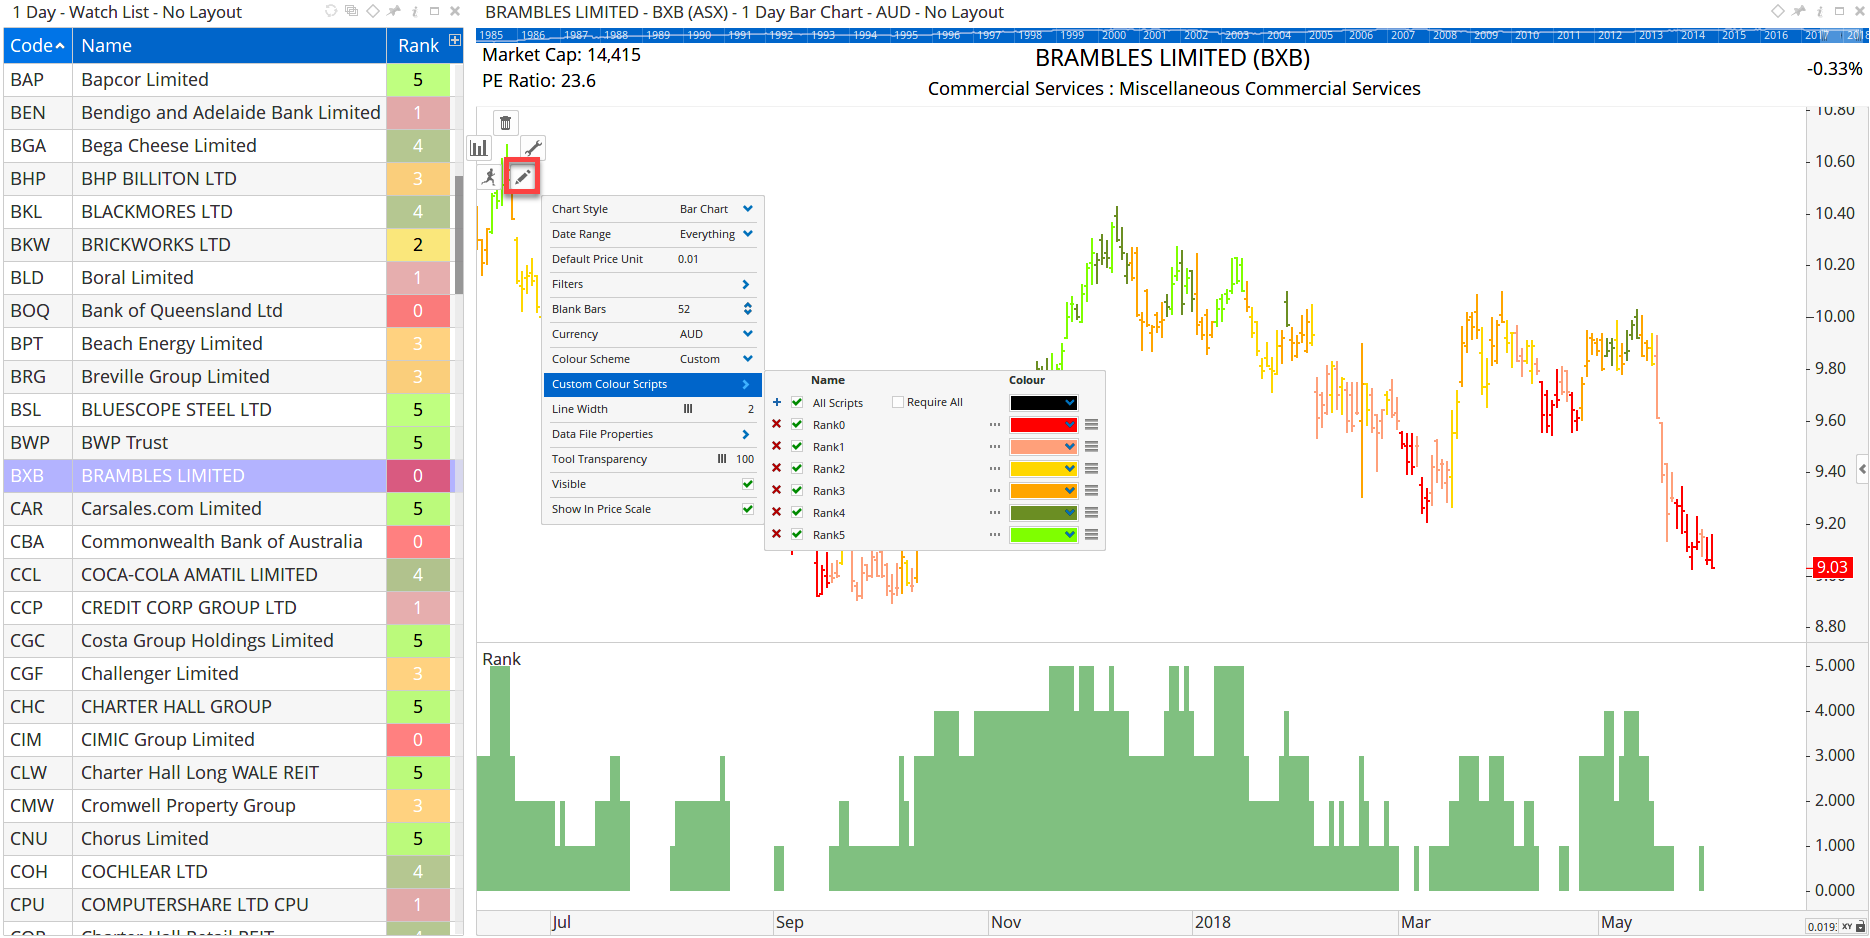Click the running man actions icon
This screenshot has height=938, width=1870.
(488, 178)
